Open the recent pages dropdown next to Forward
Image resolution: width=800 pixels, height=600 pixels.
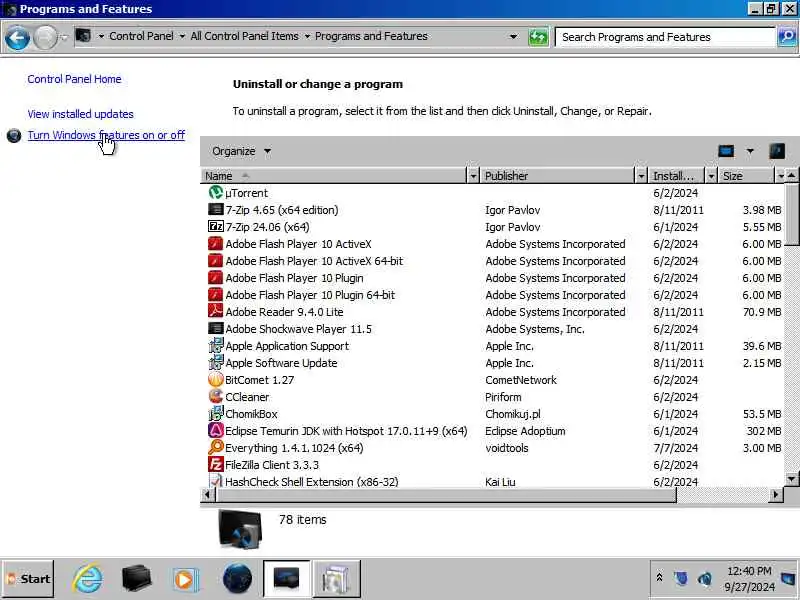pyautogui.click(x=64, y=37)
